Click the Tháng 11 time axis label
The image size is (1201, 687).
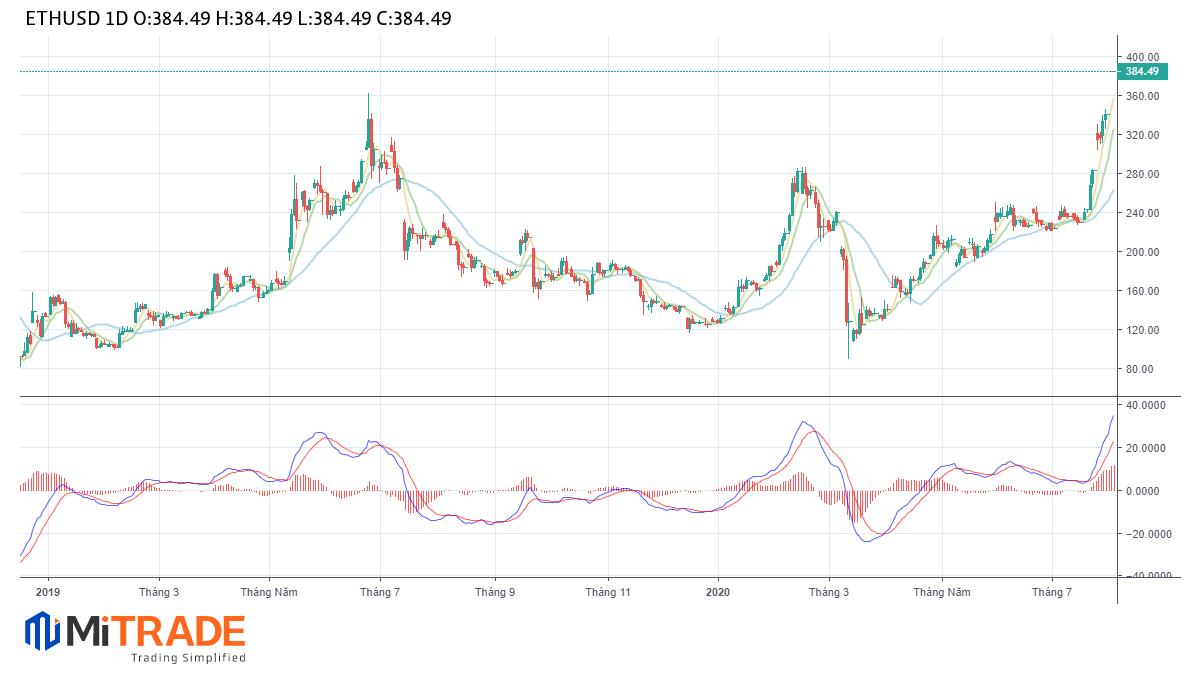(x=606, y=592)
